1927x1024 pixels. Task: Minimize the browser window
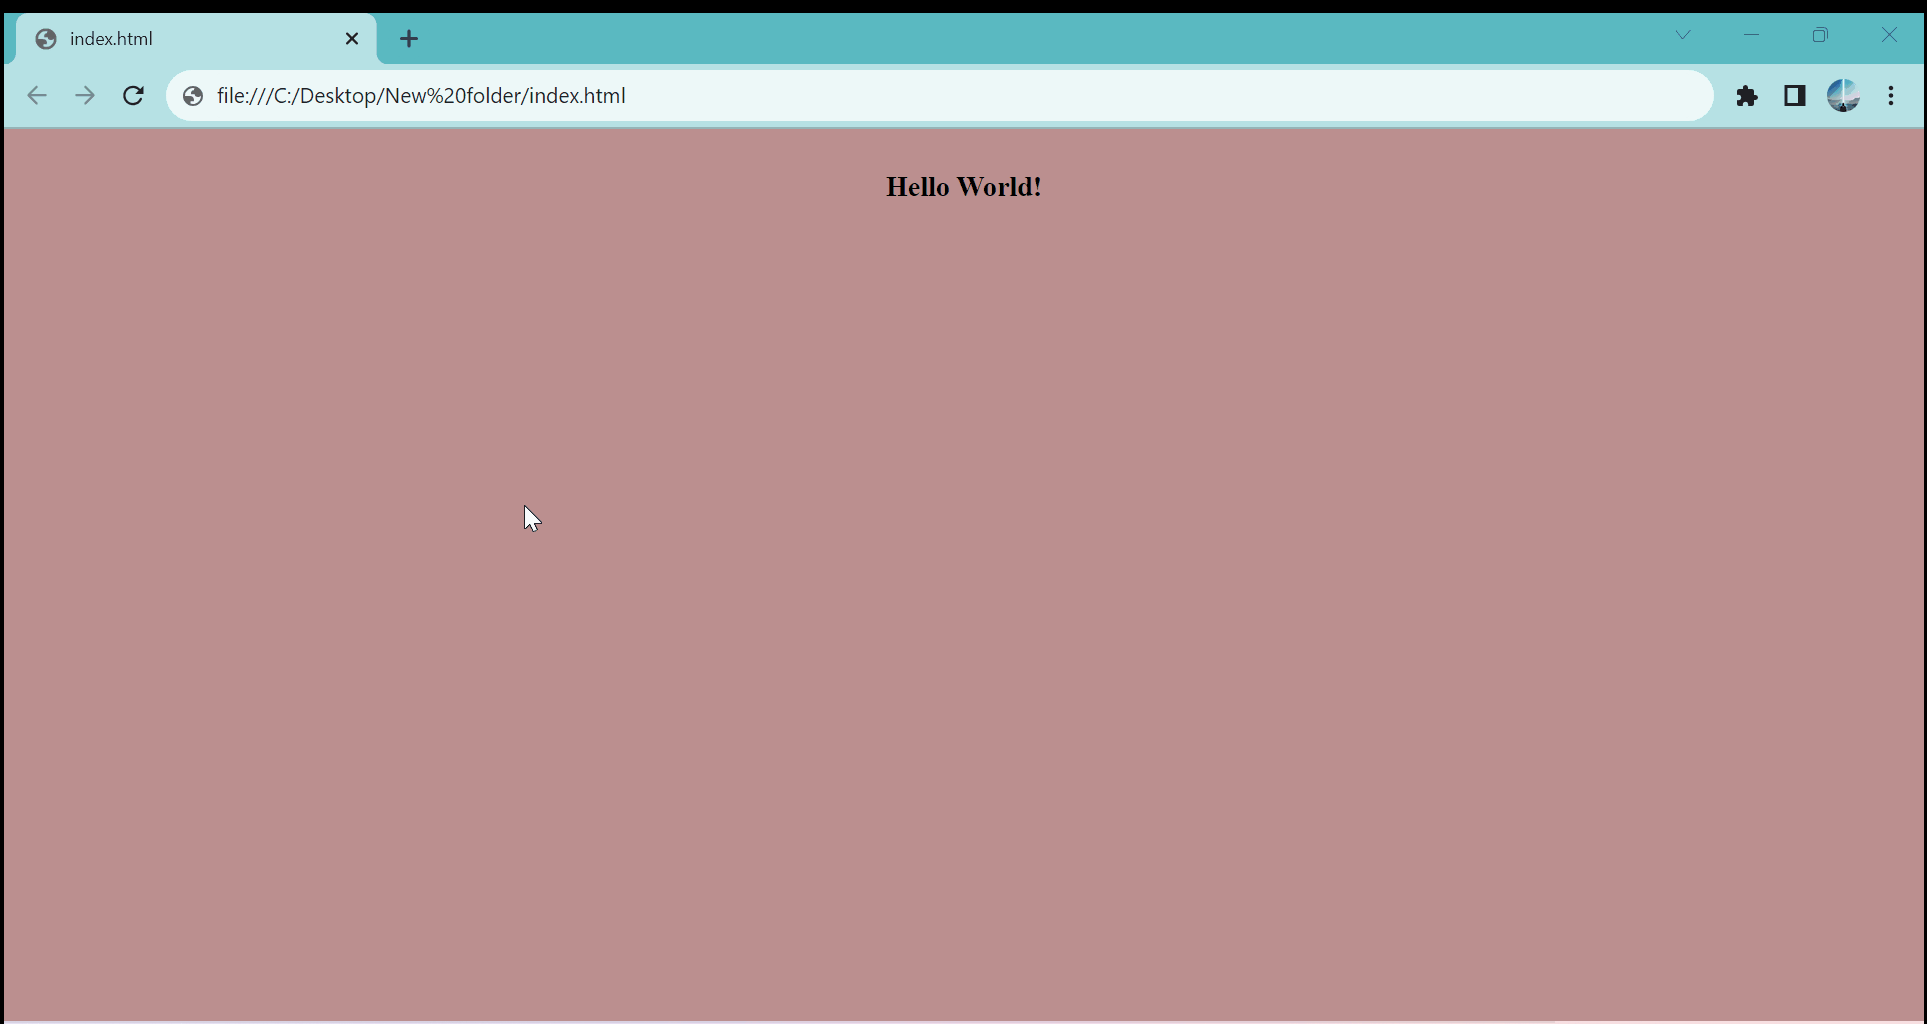[x=1752, y=35]
